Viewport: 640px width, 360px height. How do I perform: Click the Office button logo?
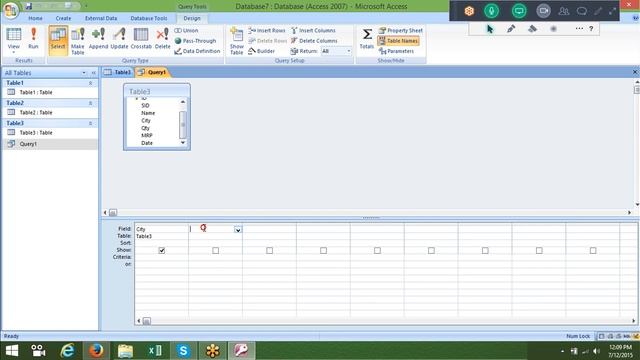11,10
